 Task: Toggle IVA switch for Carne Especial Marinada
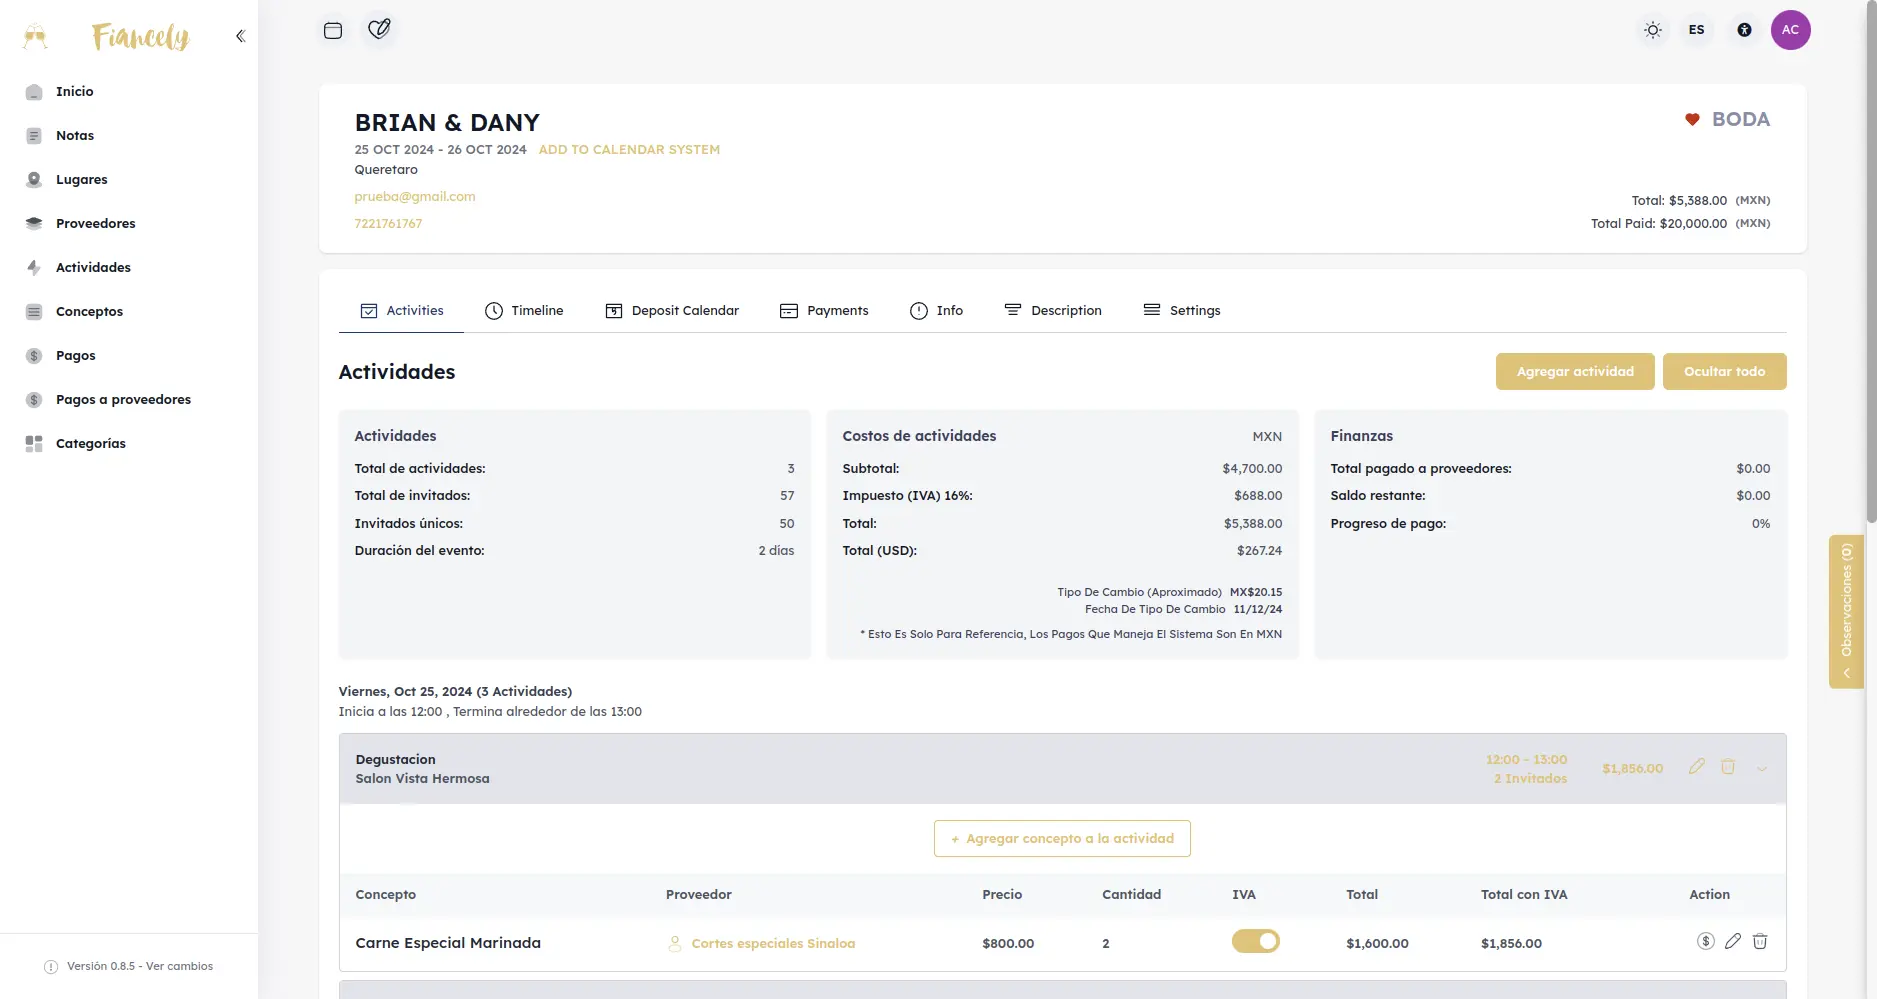[x=1256, y=941]
